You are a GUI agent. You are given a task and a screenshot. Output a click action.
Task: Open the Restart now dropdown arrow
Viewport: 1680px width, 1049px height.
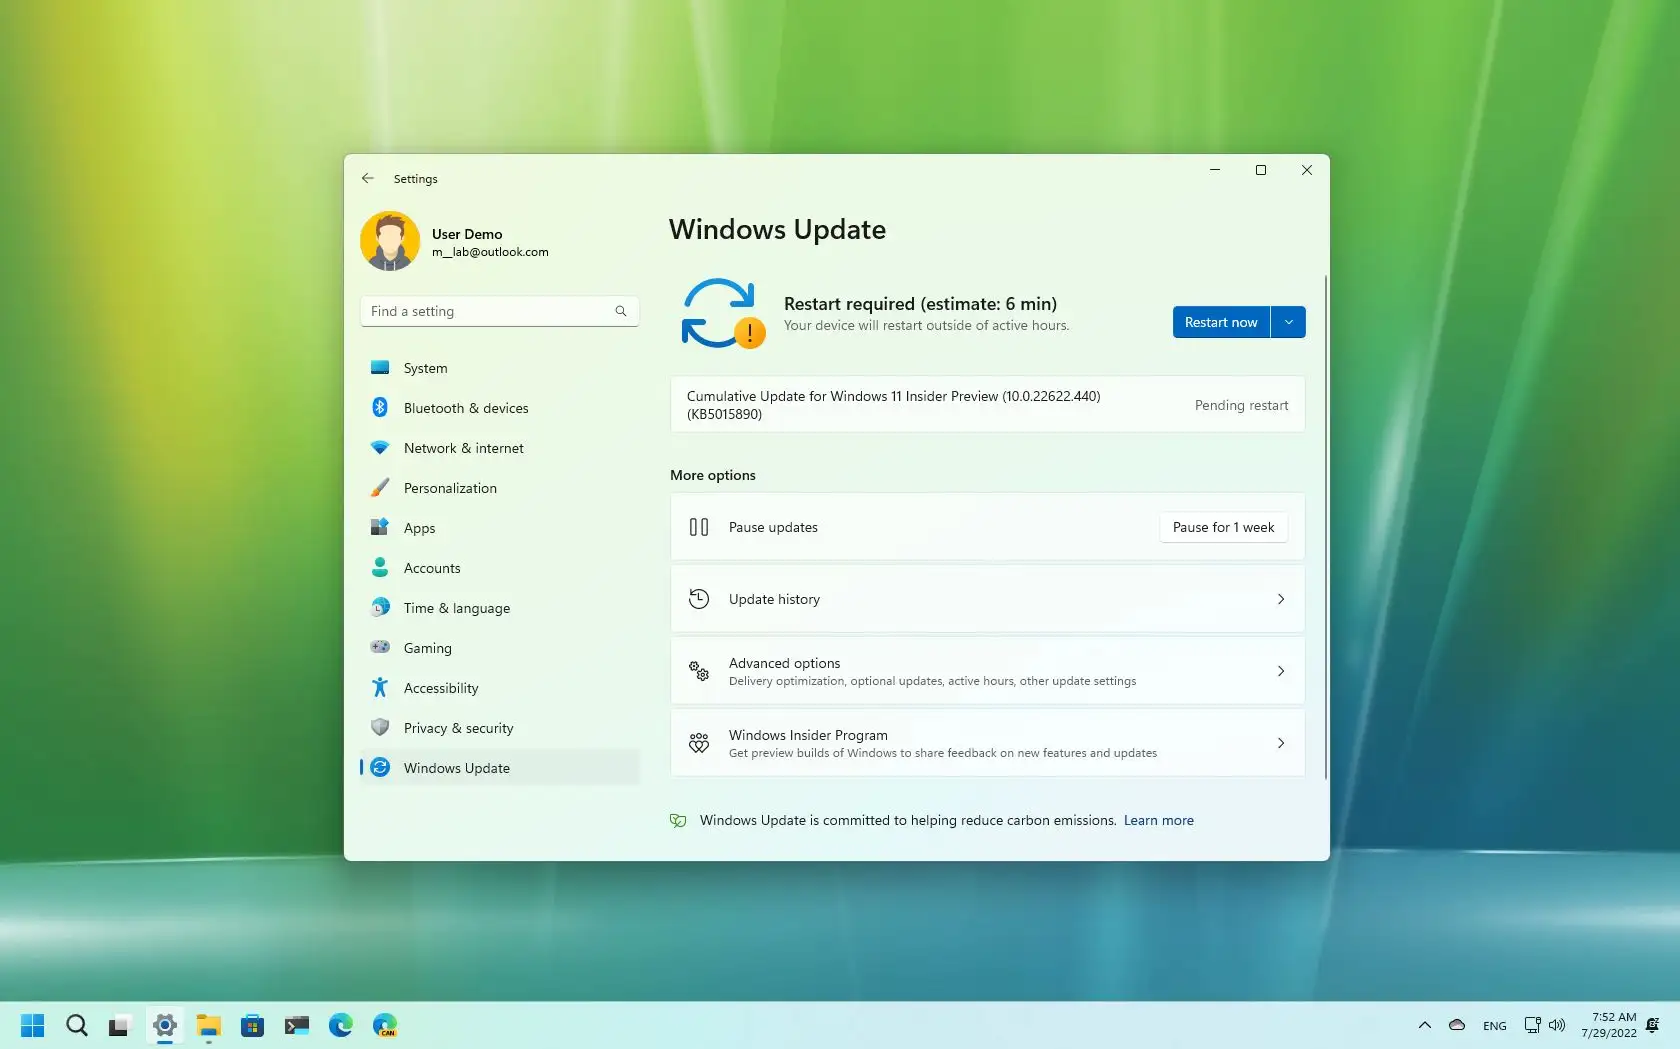pos(1289,321)
